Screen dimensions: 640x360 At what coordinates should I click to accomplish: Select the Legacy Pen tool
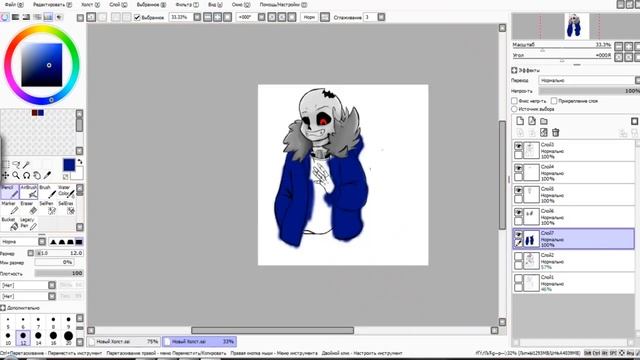click(29, 224)
